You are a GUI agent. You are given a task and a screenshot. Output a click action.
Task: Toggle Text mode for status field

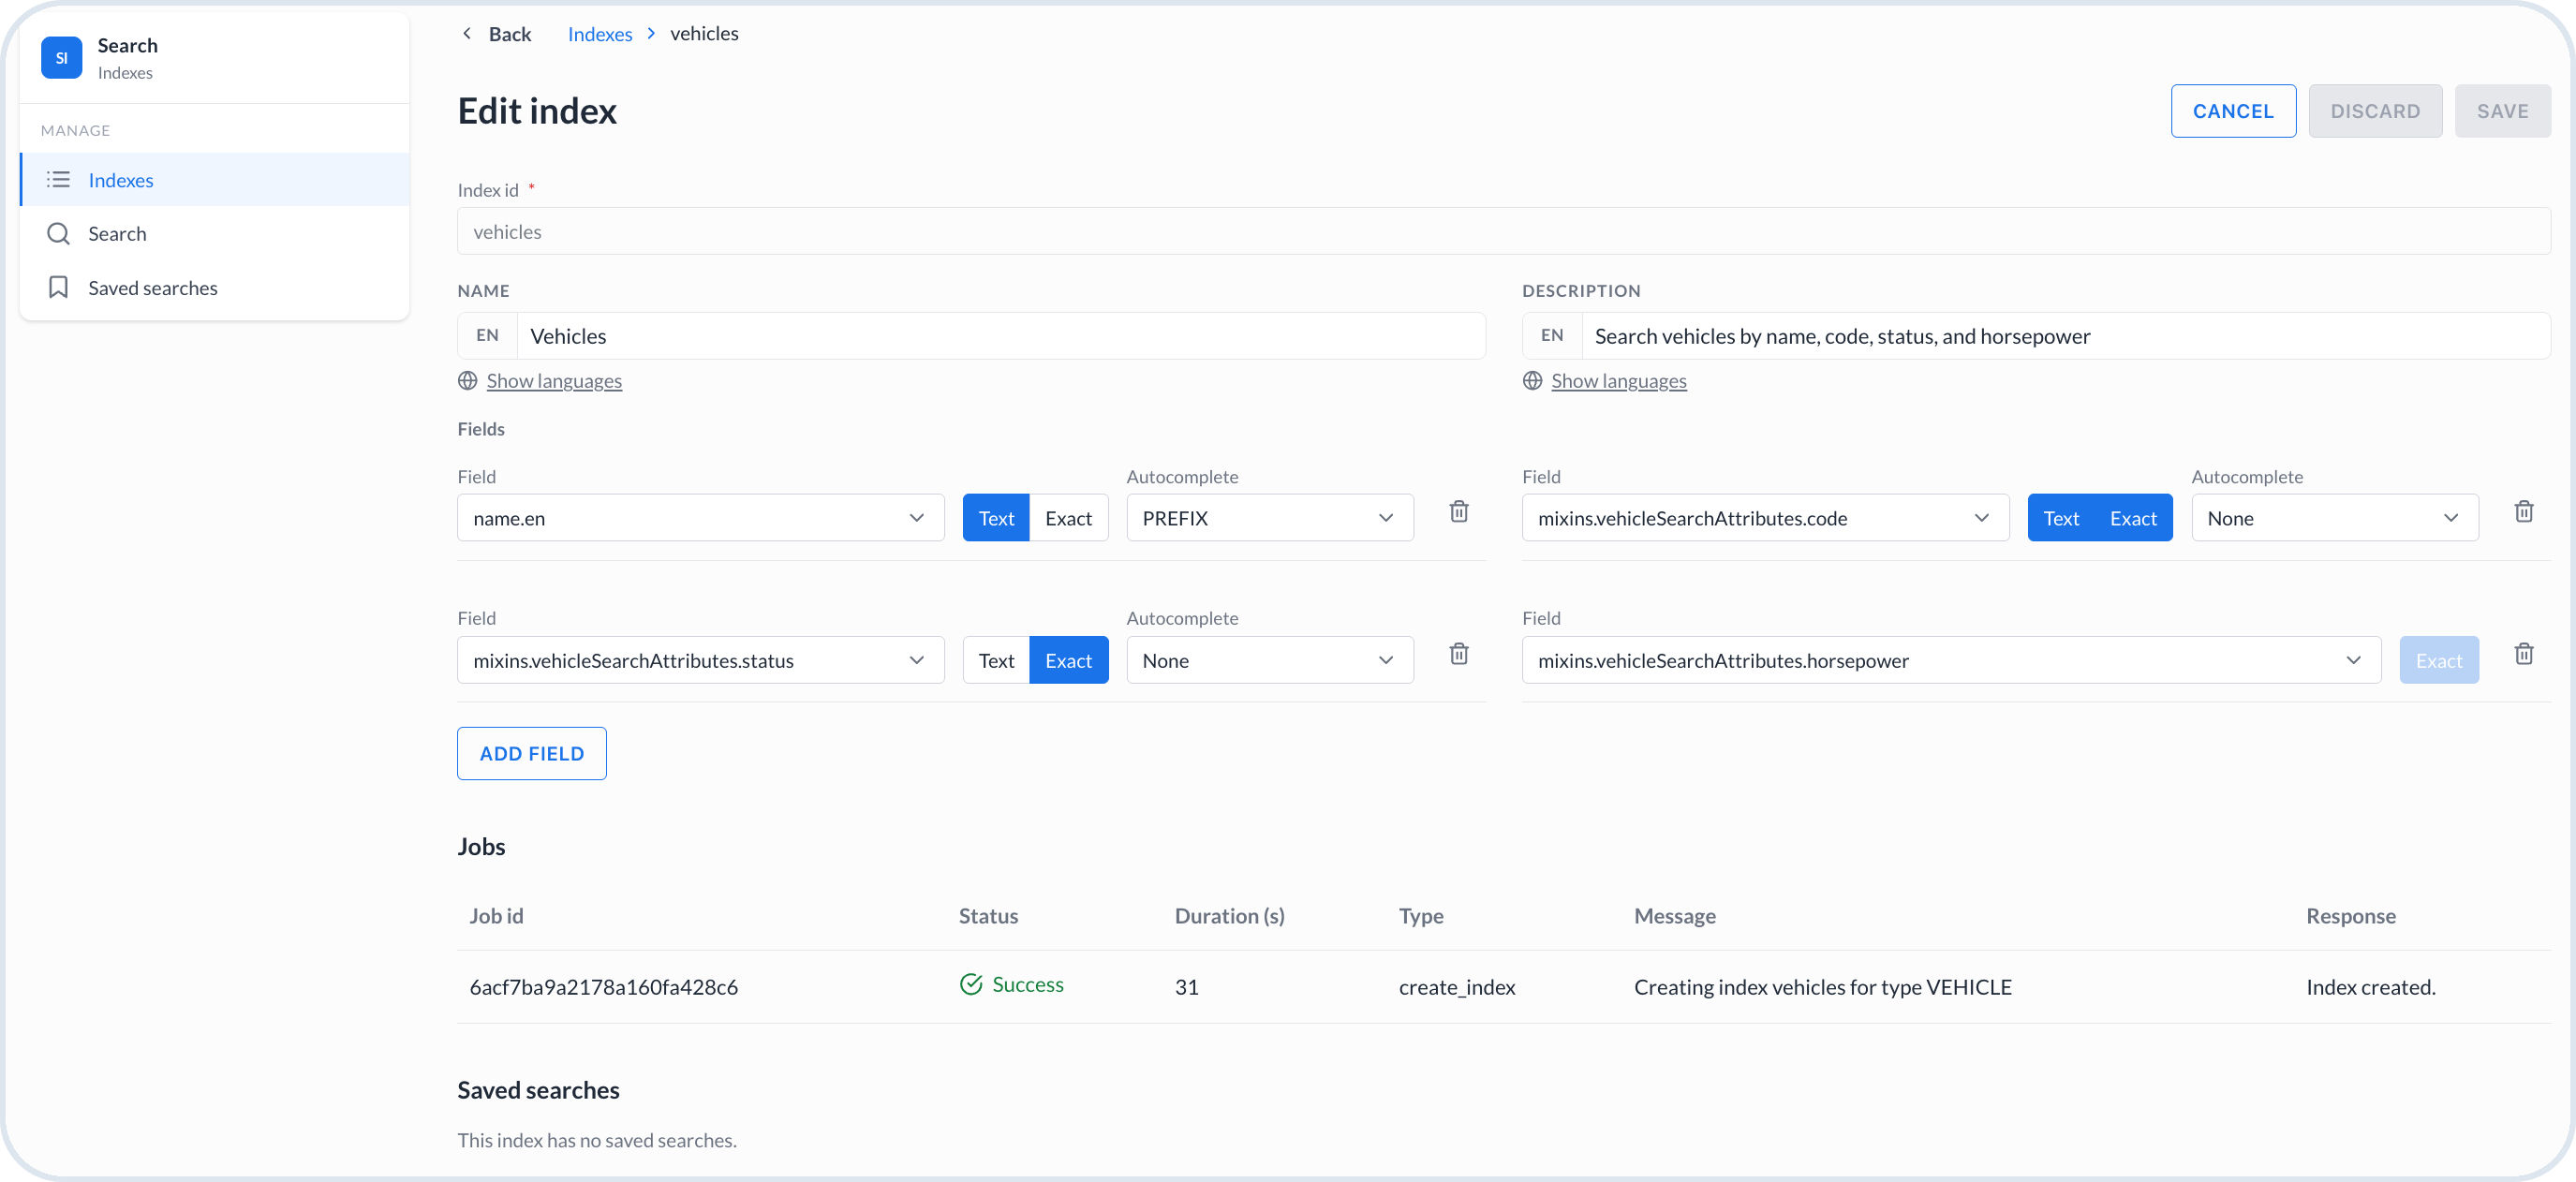(x=996, y=661)
